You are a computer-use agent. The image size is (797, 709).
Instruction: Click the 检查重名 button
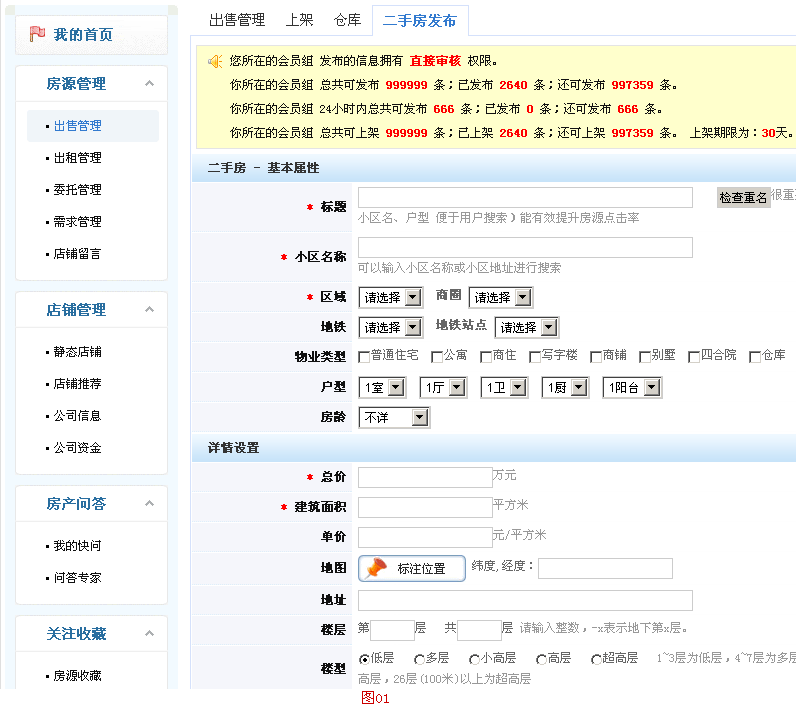tap(743, 198)
